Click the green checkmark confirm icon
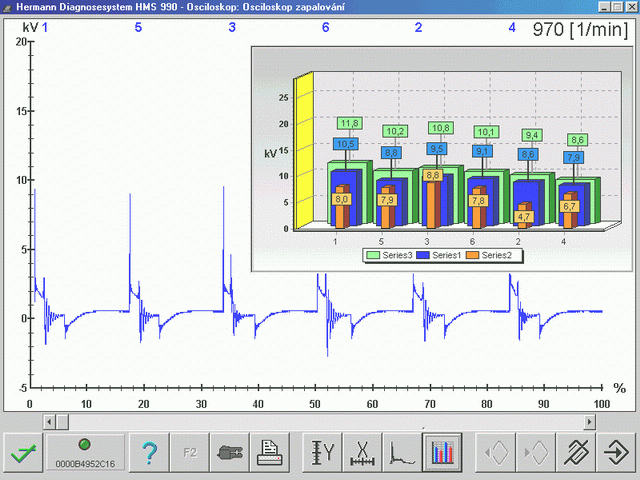 tap(23, 453)
